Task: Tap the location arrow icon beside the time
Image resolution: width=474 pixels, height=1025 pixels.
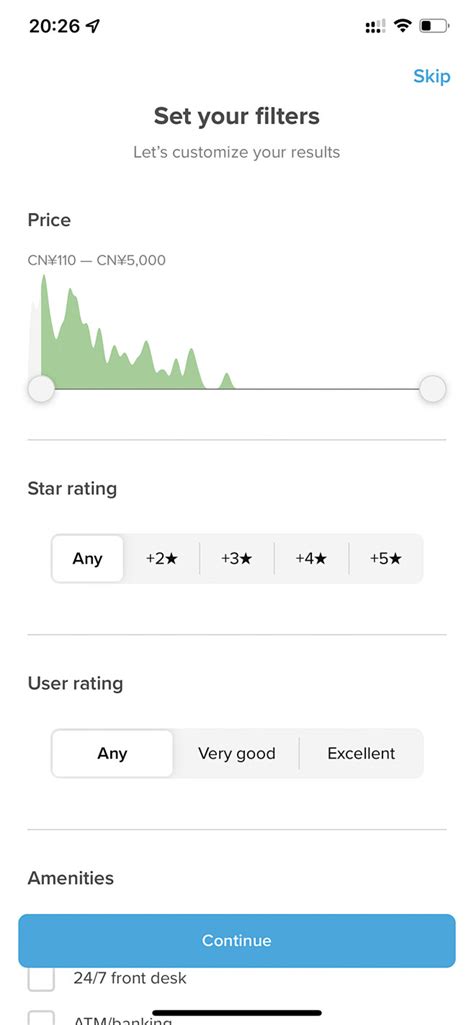Action: pos(93,26)
